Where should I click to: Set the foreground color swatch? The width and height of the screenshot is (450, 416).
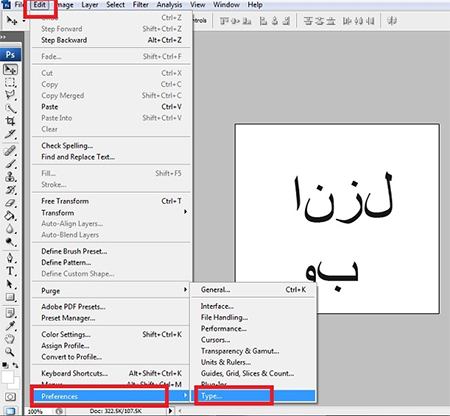[x=7, y=377]
